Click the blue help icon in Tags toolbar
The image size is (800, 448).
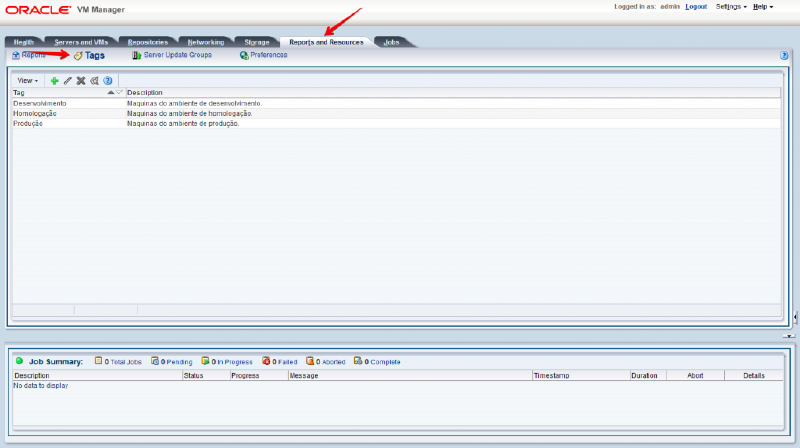click(x=107, y=80)
